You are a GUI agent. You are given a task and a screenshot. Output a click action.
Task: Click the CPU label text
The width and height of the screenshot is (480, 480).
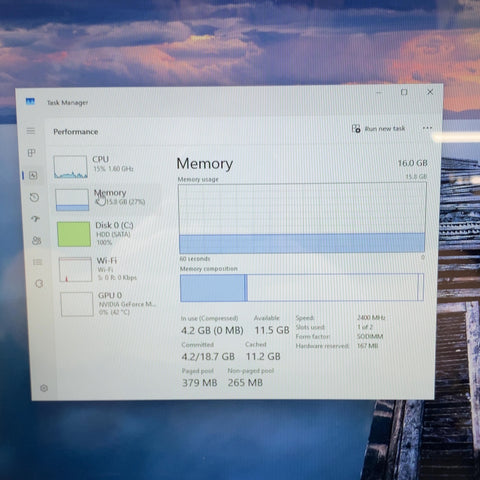pos(101,159)
